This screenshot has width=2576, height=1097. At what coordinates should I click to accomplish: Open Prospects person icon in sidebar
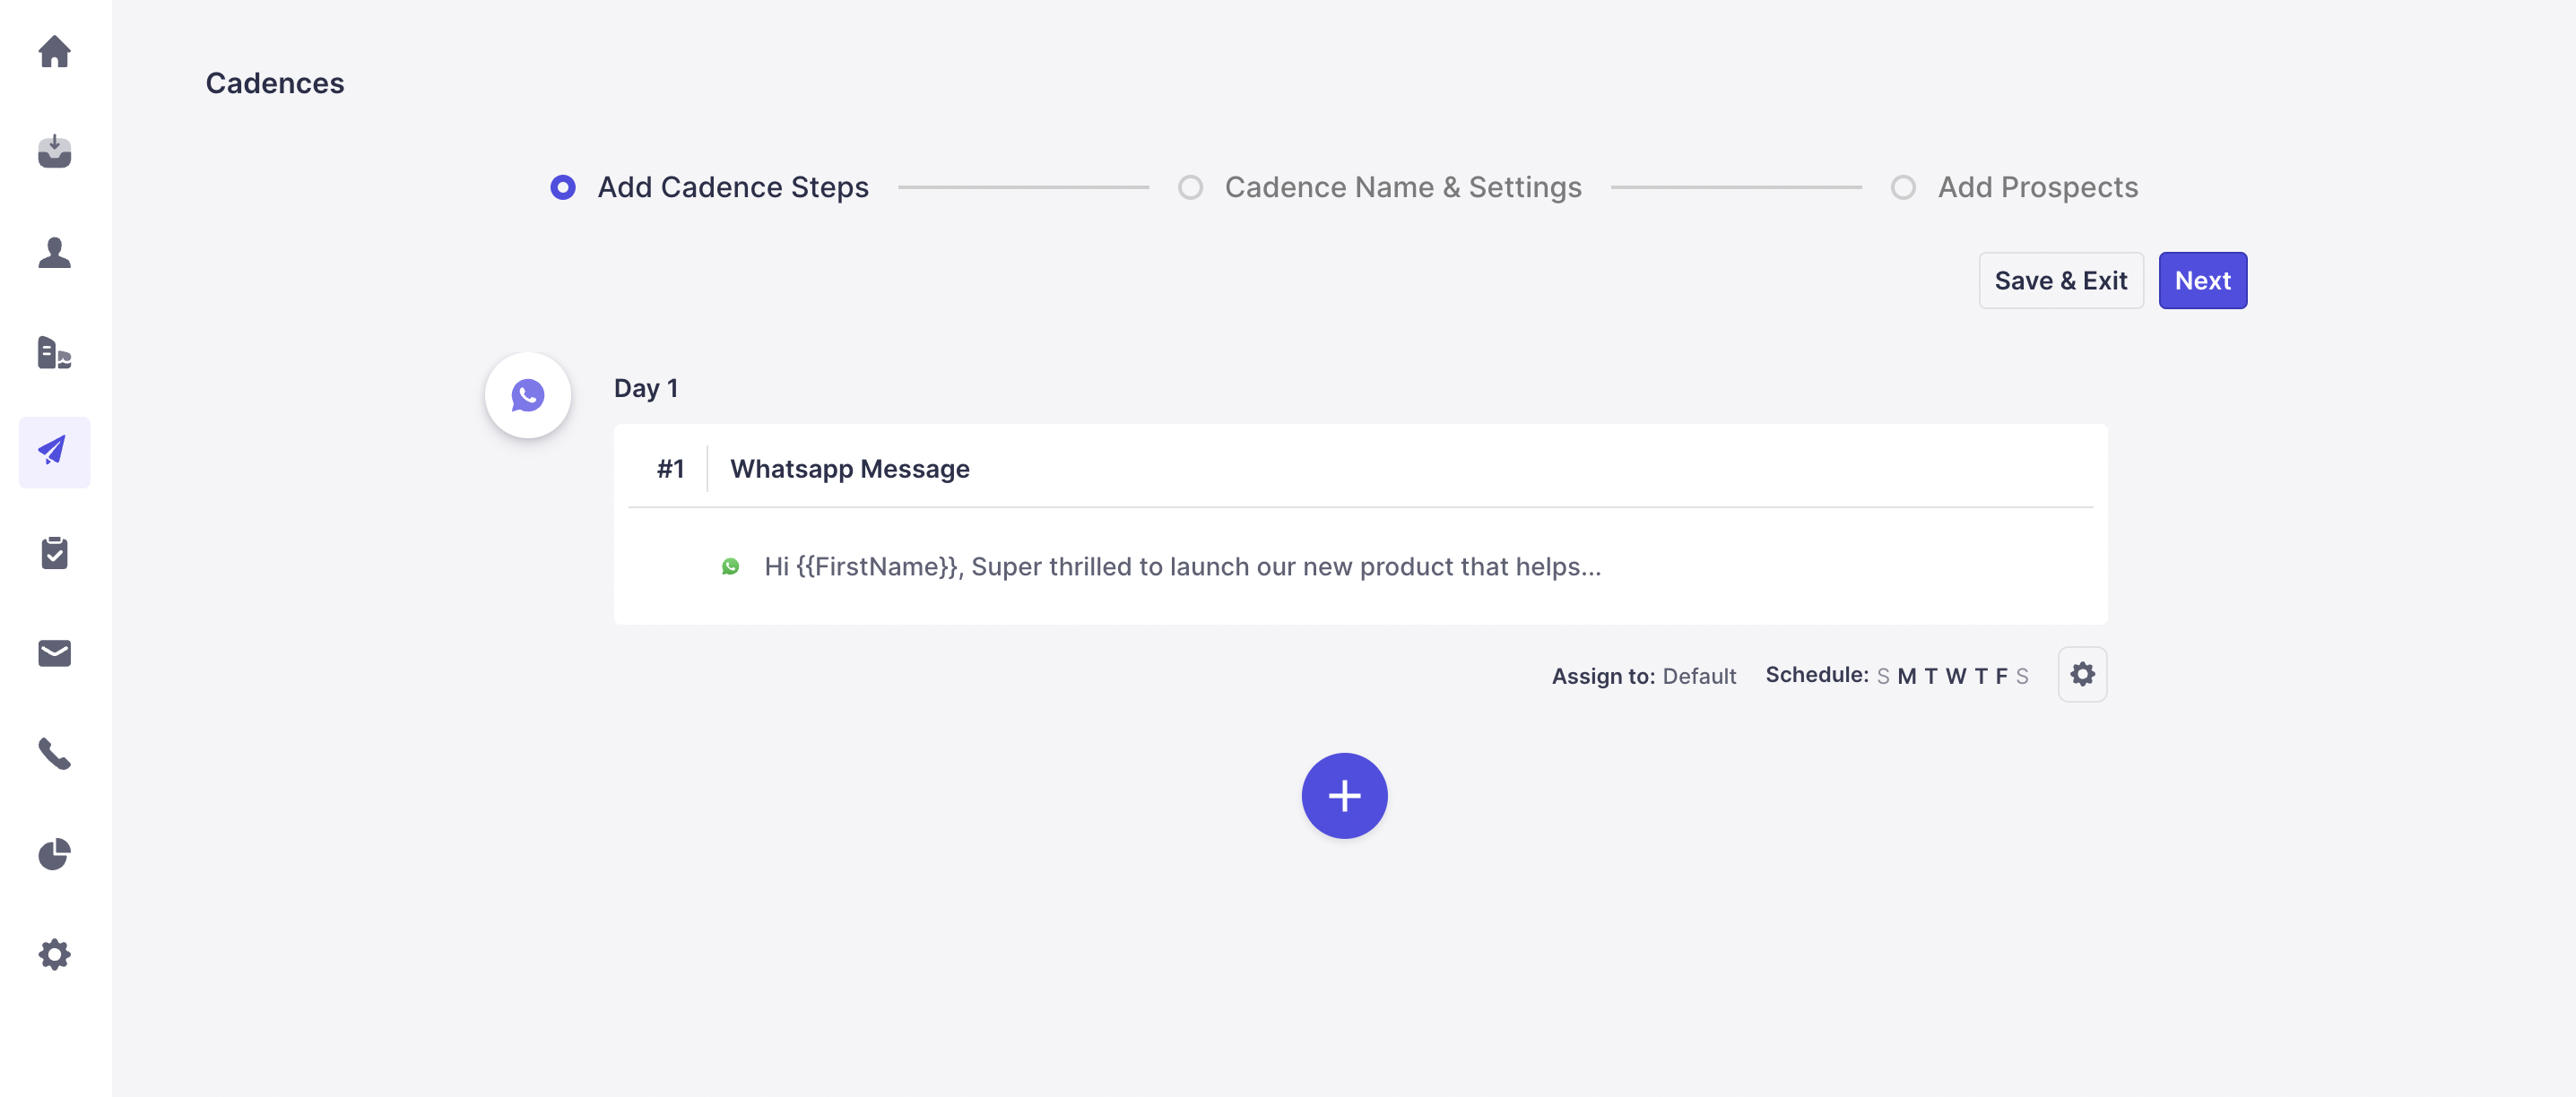(54, 252)
